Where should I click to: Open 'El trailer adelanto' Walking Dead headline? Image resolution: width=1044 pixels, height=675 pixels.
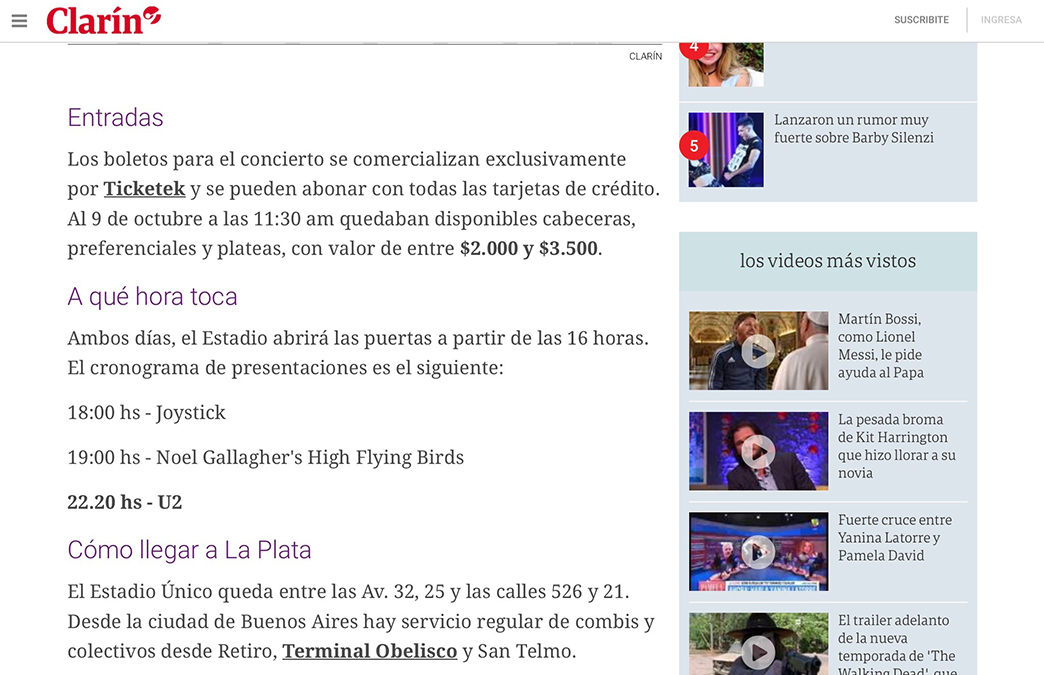coord(897,644)
